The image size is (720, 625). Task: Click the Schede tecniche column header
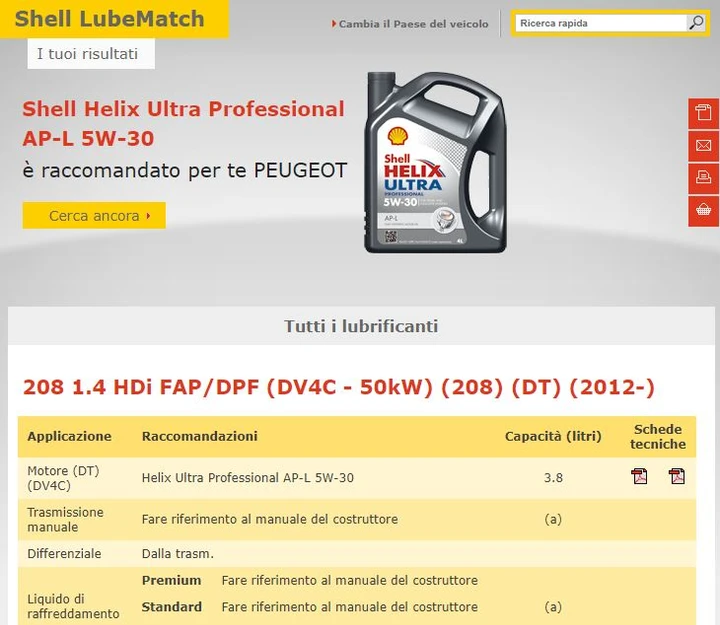click(658, 437)
